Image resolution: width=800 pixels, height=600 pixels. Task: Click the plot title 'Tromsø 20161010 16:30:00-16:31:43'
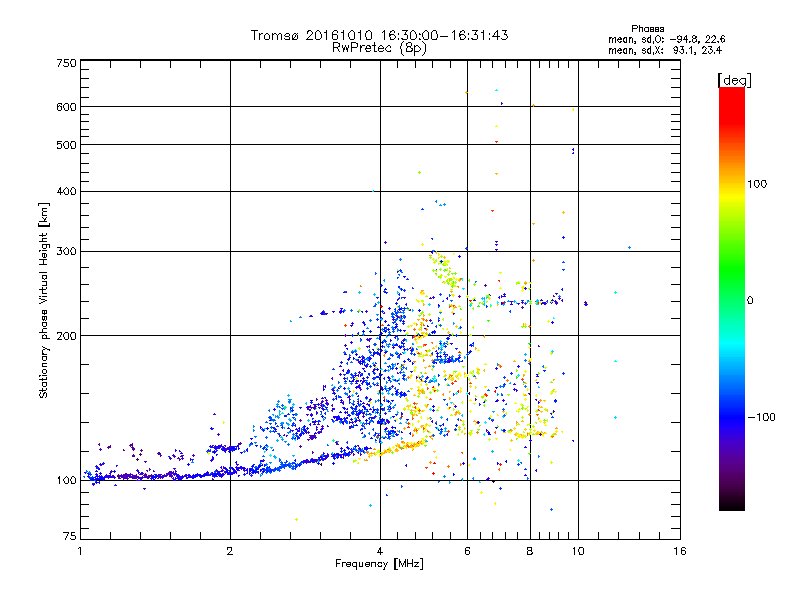click(x=379, y=35)
